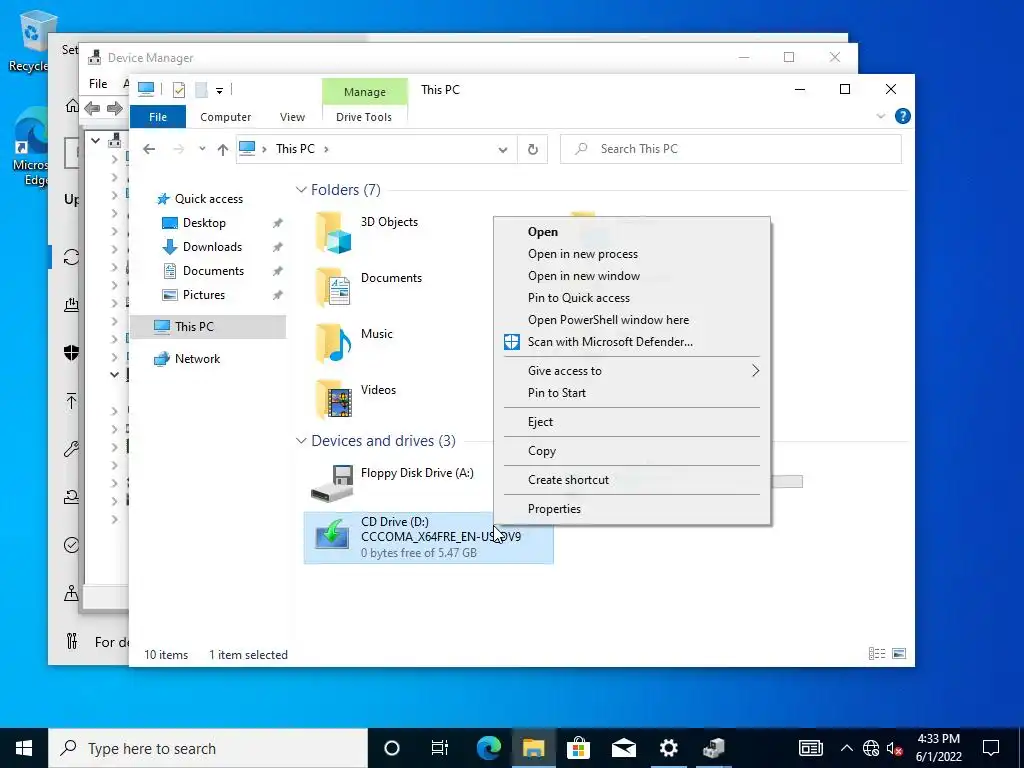Image resolution: width=1024 pixels, height=768 pixels.
Task: Open Downloads in the navigation pane
Action: pyautogui.click(x=212, y=247)
